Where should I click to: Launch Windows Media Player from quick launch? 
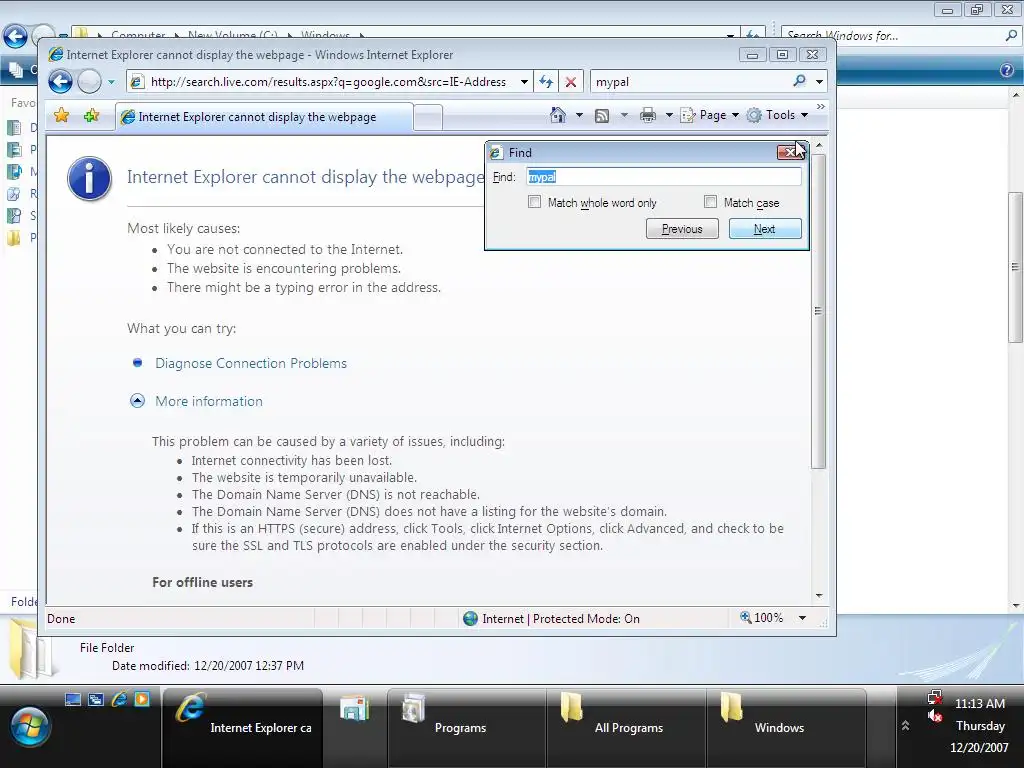(x=142, y=699)
